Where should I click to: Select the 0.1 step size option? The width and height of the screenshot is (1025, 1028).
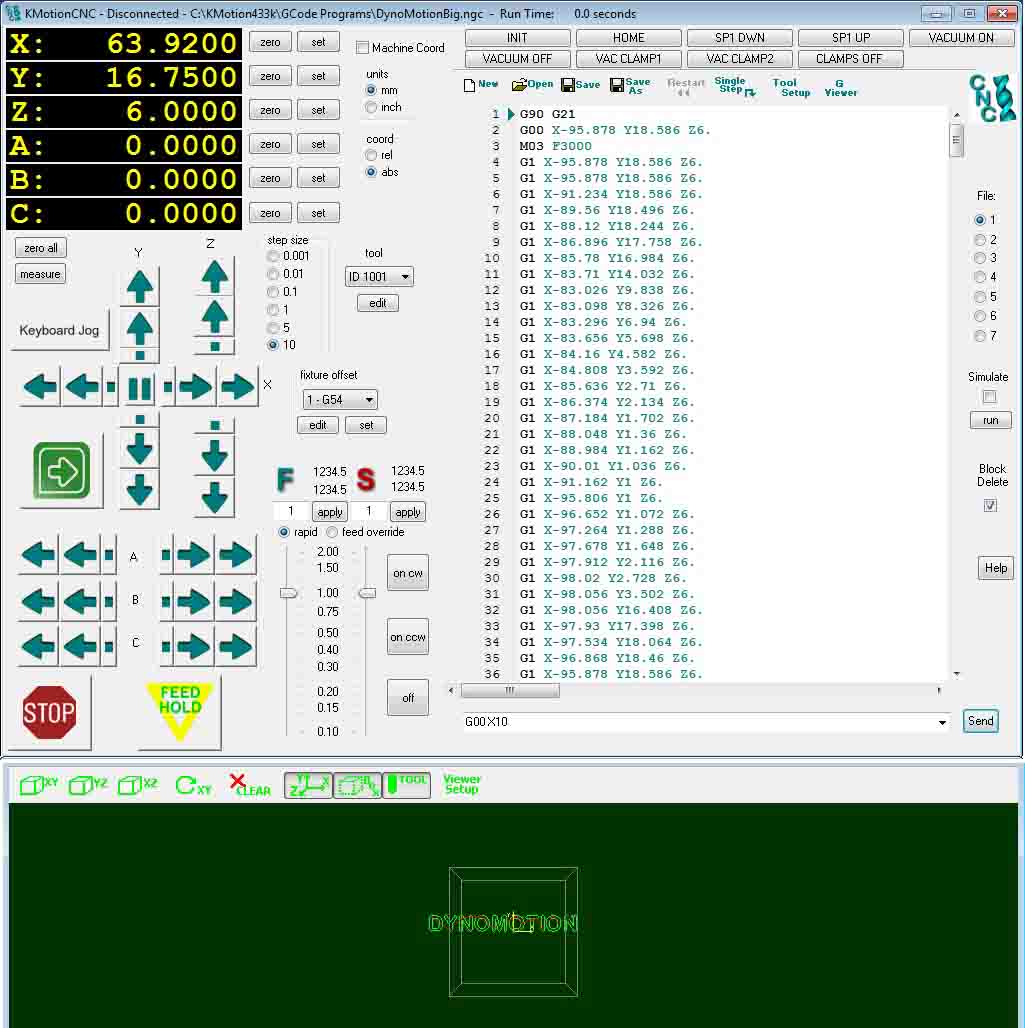coord(274,292)
